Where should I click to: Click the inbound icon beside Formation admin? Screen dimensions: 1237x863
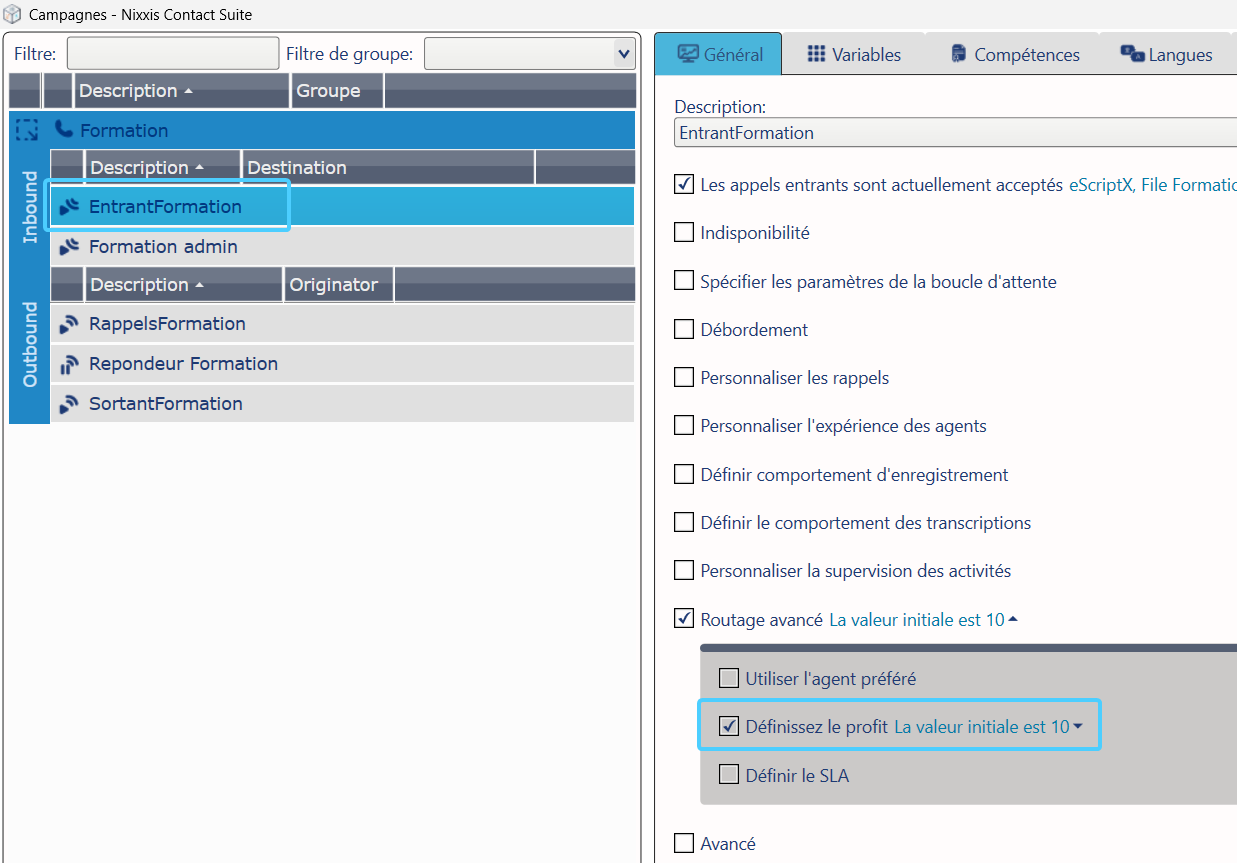click(69, 247)
